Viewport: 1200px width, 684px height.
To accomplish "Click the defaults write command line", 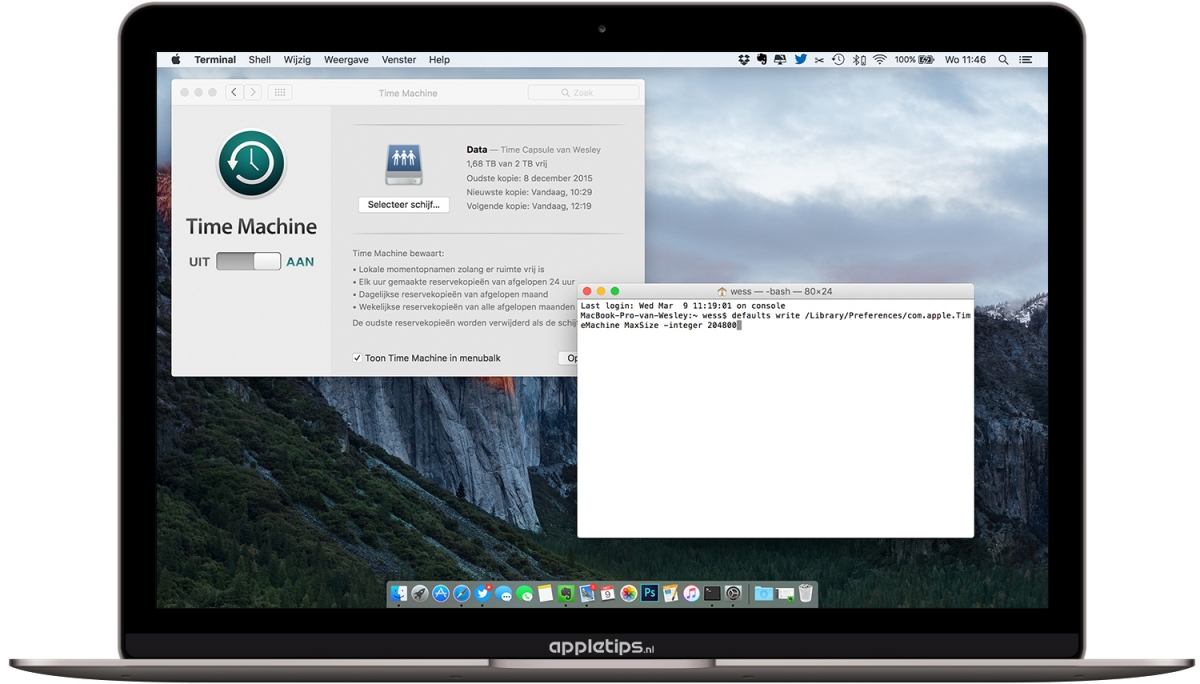I will click(x=775, y=320).
